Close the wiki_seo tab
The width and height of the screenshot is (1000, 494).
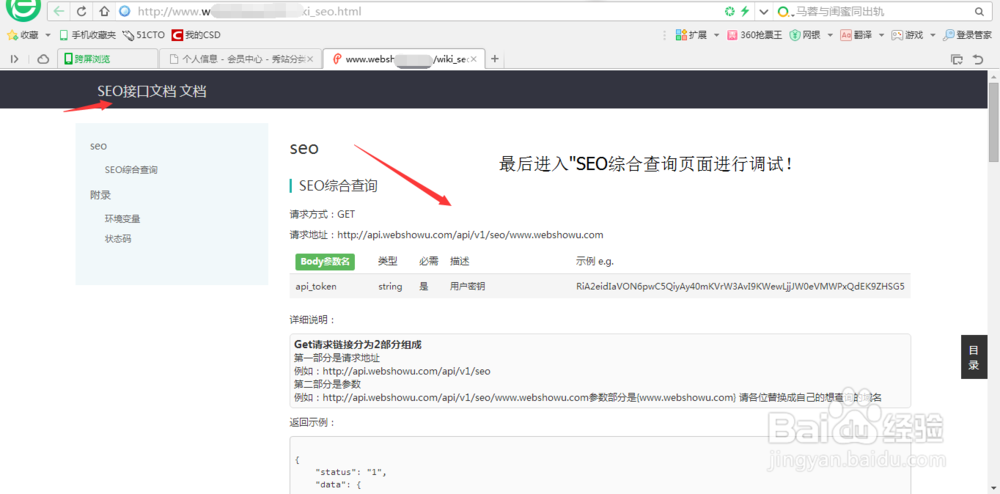474,59
